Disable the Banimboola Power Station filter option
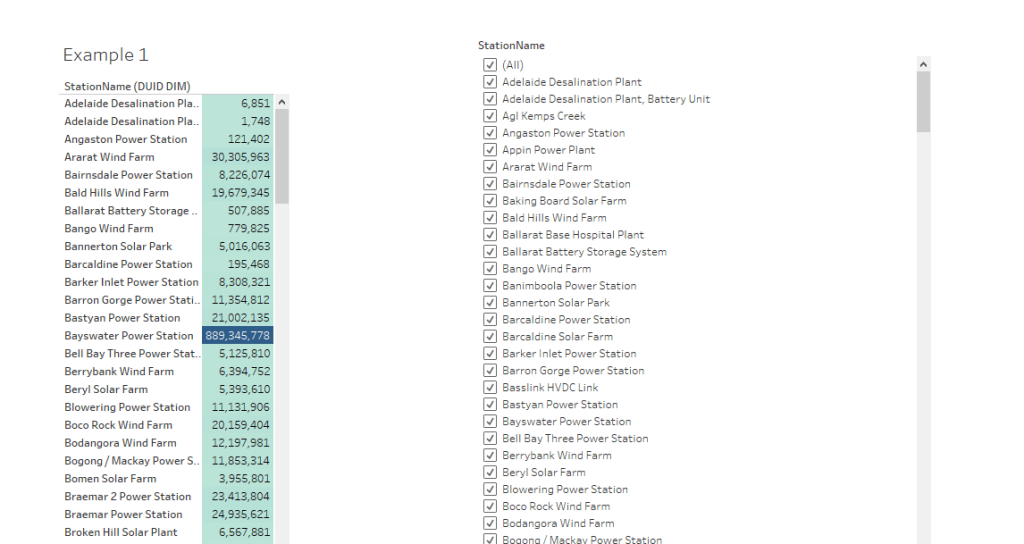 tap(490, 286)
